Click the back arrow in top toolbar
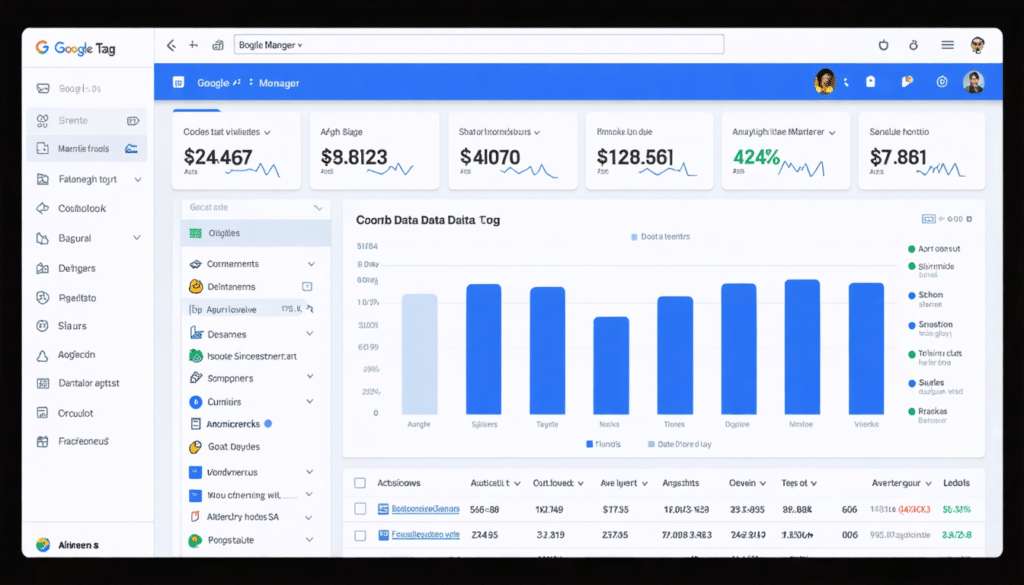 coord(171,45)
